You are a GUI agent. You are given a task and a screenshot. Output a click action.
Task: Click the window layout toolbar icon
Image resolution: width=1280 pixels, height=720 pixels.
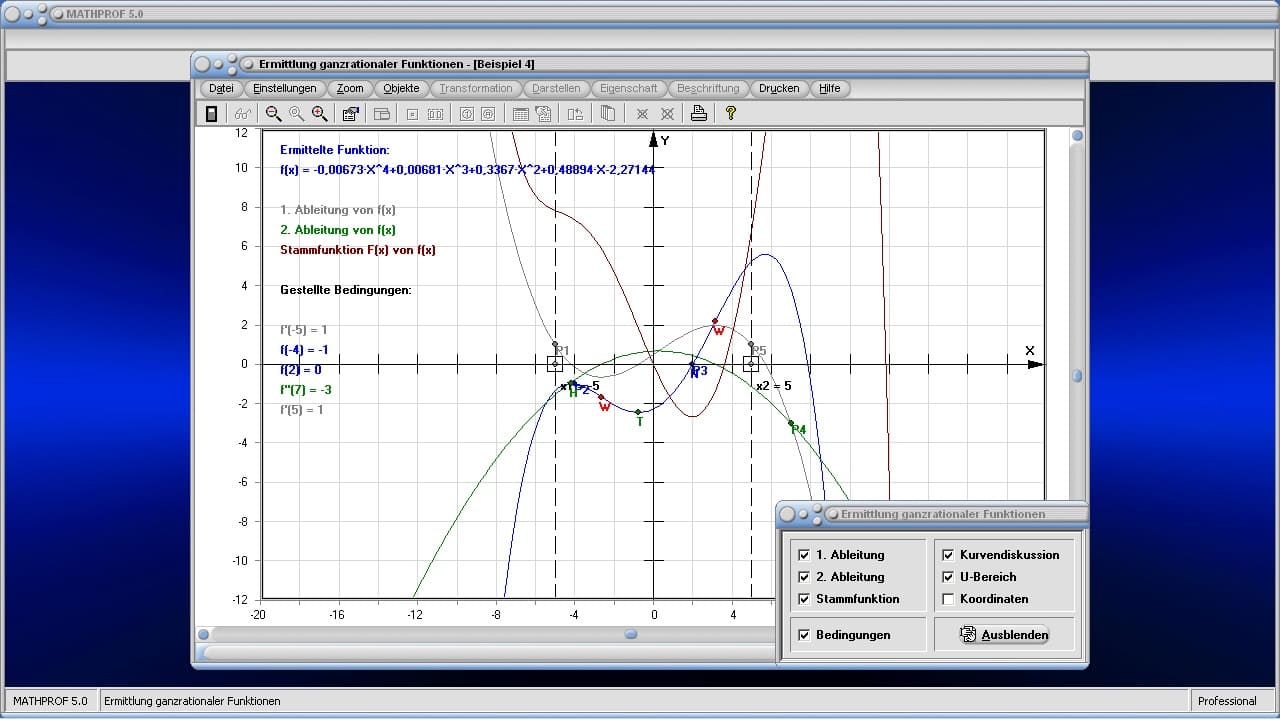(x=381, y=114)
